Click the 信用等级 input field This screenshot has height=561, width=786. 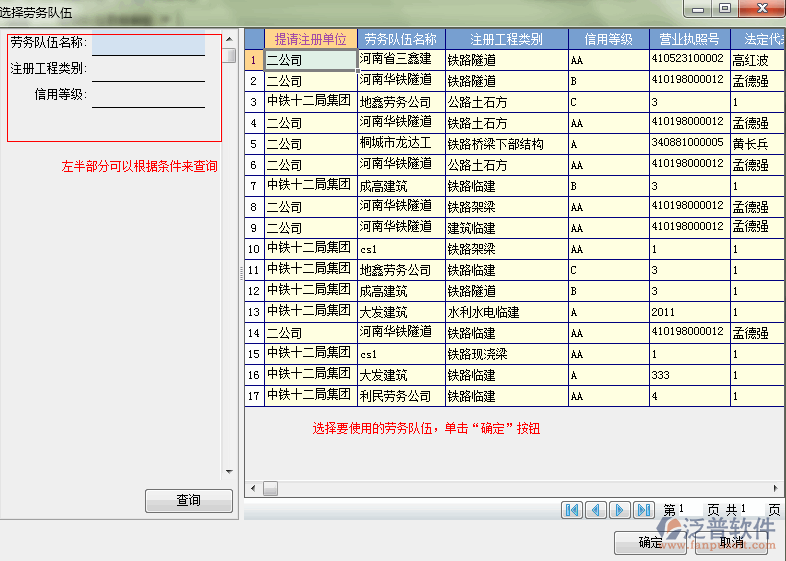tap(148, 96)
